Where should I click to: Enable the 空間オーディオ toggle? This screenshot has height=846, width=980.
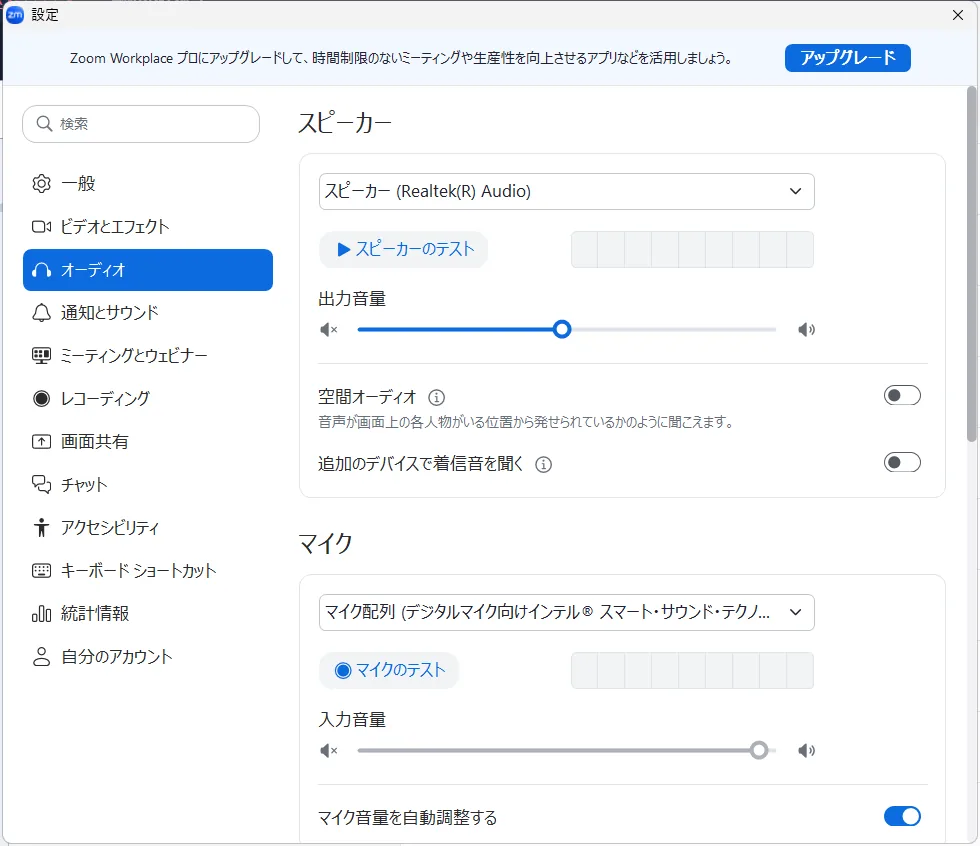pos(902,396)
